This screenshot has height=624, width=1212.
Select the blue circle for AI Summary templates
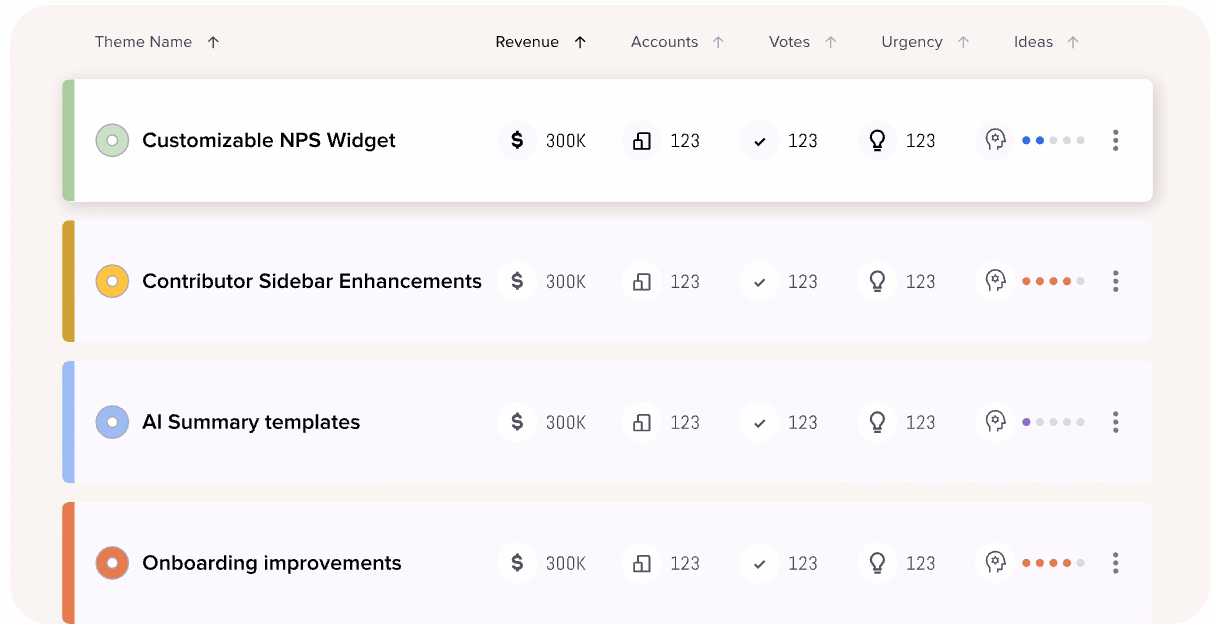point(112,422)
